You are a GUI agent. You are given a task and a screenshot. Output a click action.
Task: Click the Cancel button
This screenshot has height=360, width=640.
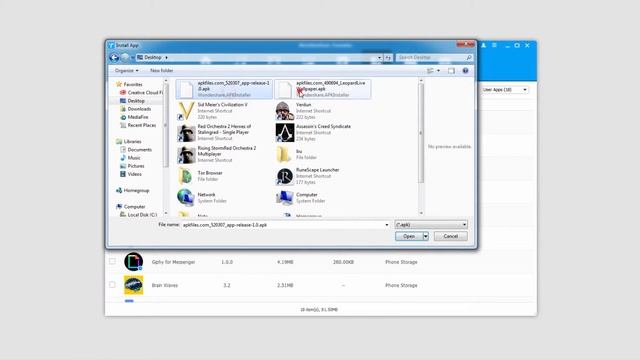[x=451, y=236]
